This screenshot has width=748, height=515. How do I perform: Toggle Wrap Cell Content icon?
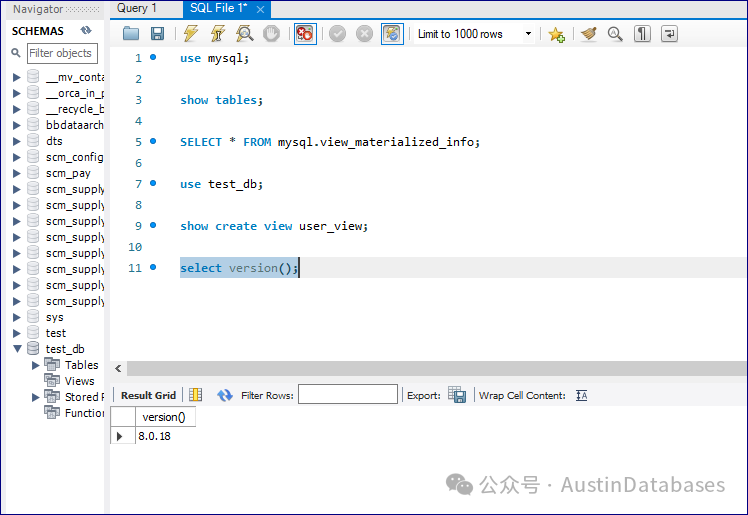(x=582, y=395)
